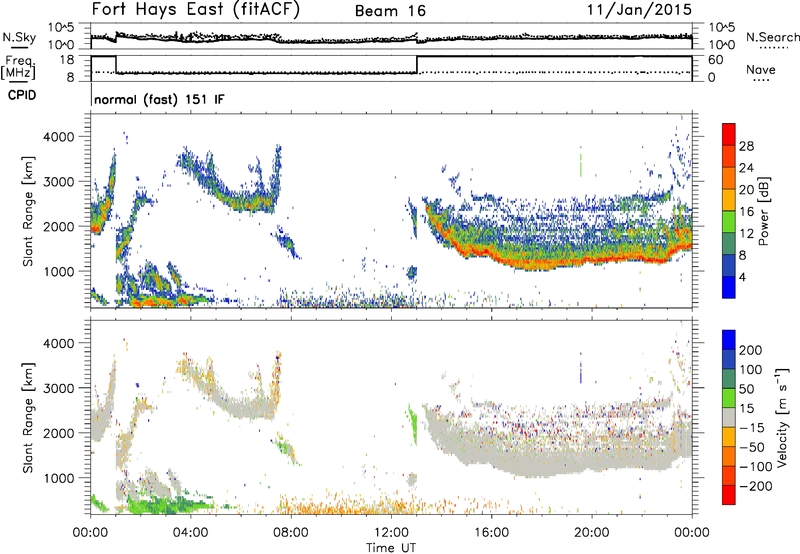Click the 16:00 time tick label
This screenshot has width=800, height=554.
[491, 533]
